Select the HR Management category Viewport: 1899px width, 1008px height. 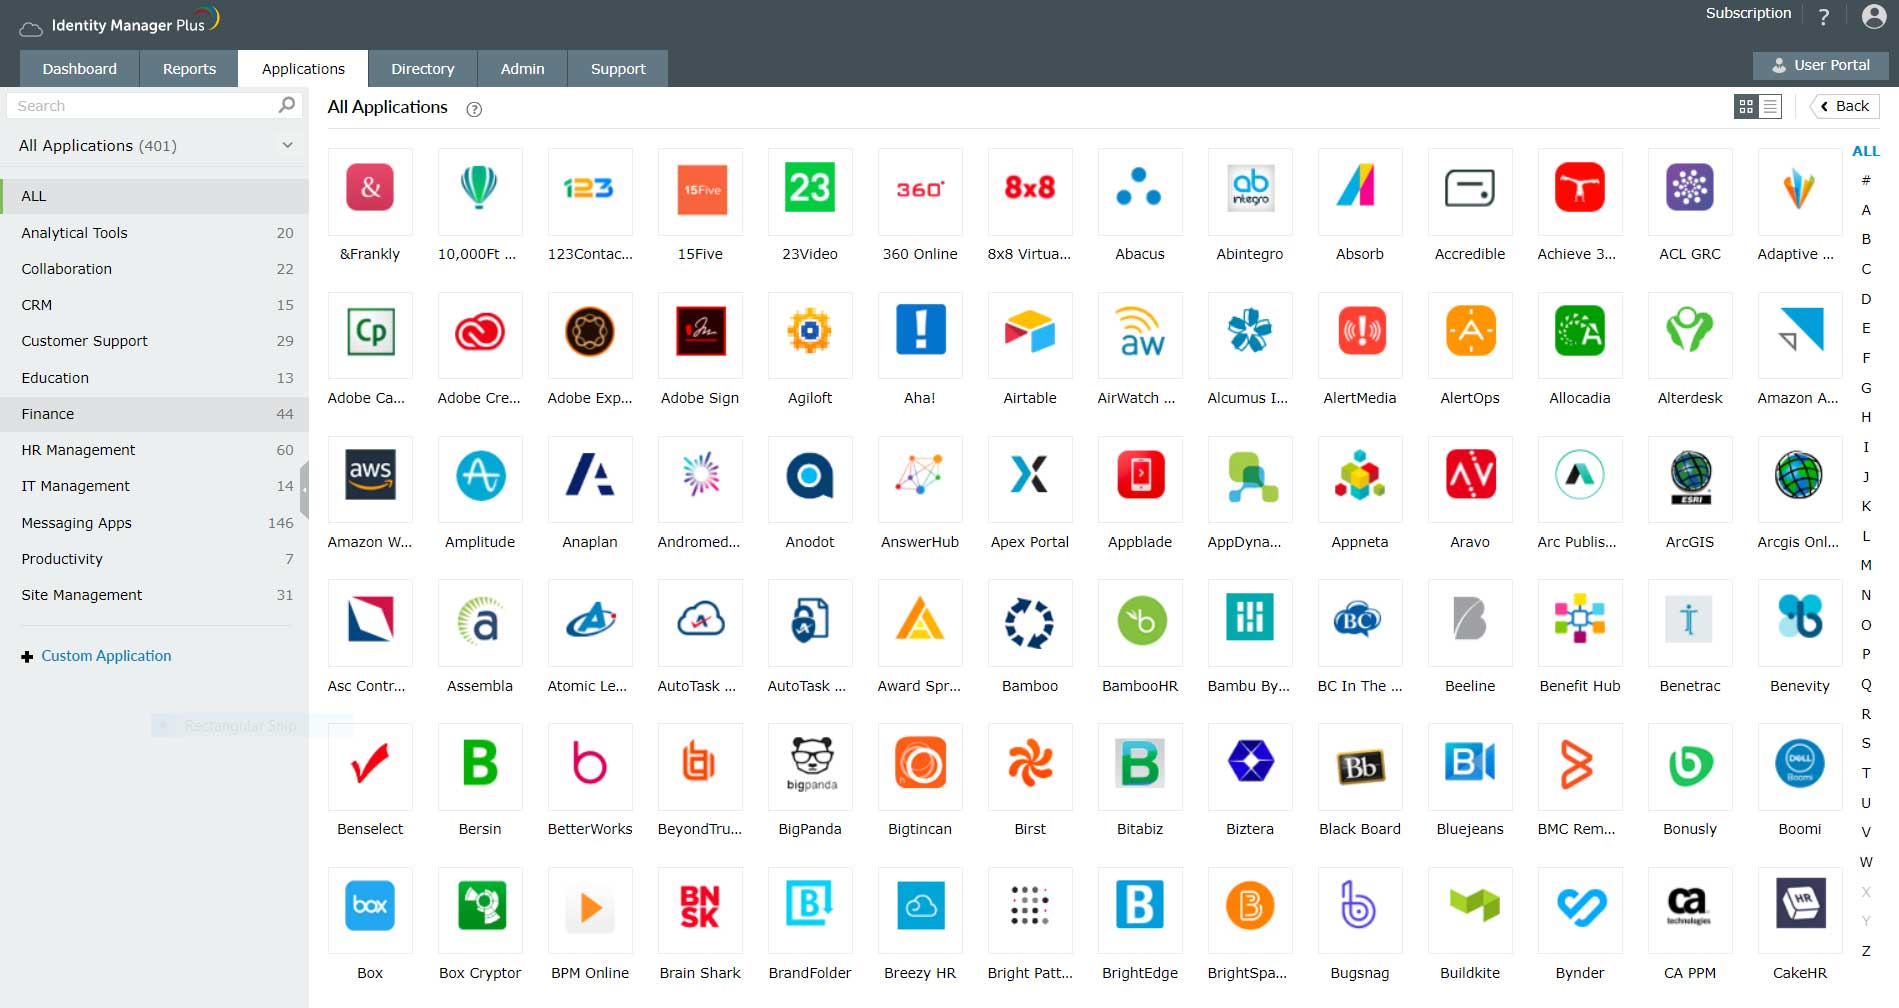click(154, 450)
